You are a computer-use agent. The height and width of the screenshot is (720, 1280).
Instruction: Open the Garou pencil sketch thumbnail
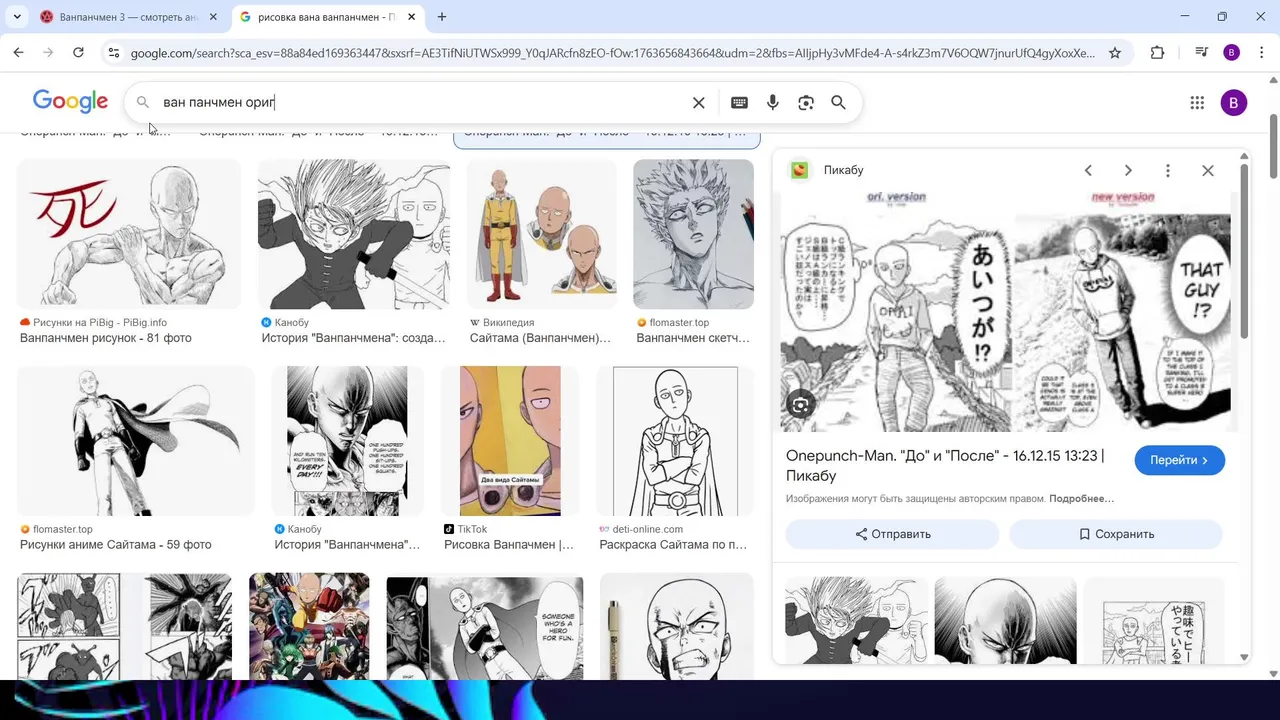[693, 234]
